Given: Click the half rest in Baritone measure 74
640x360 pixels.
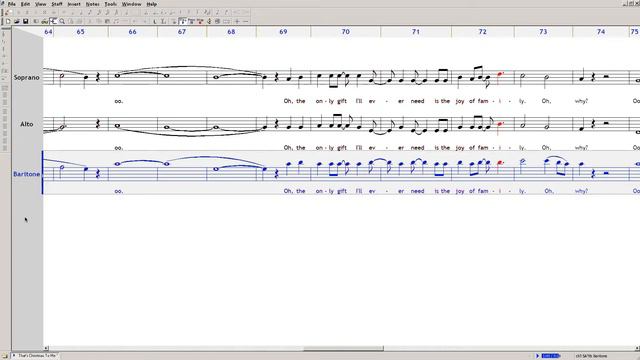Looking at the screenshot, I should [606, 173].
